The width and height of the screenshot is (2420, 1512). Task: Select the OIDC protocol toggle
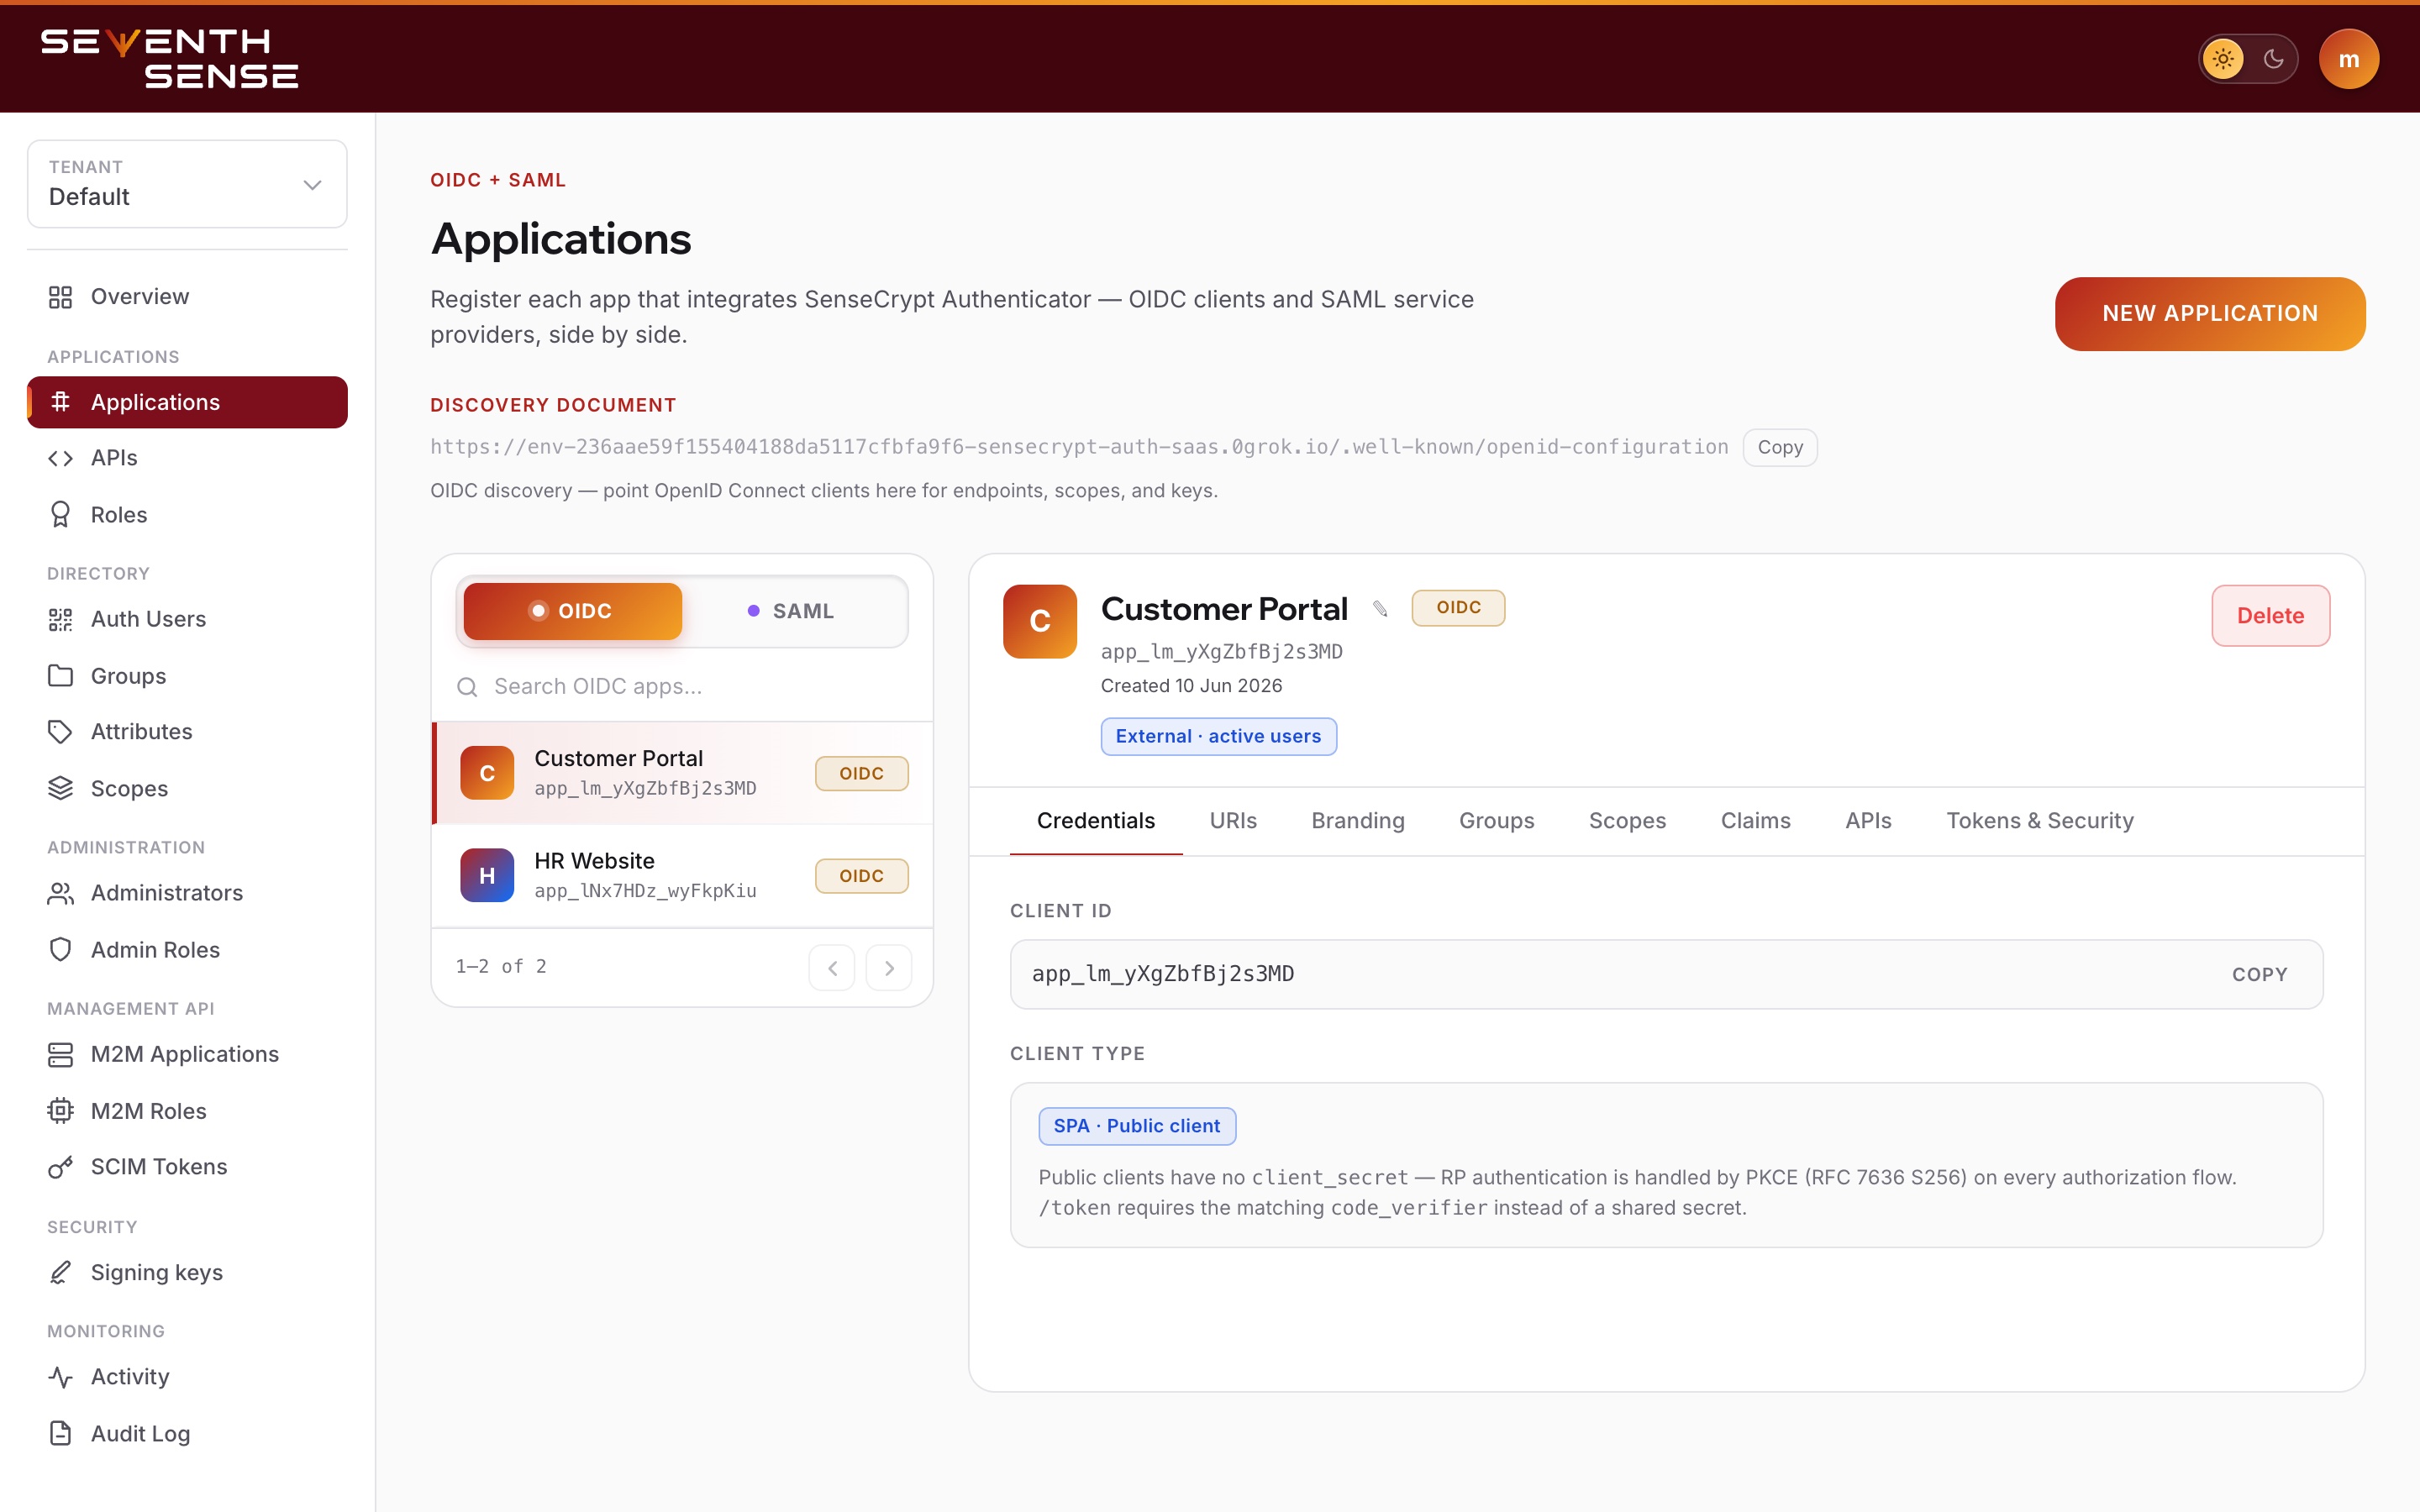tap(572, 611)
